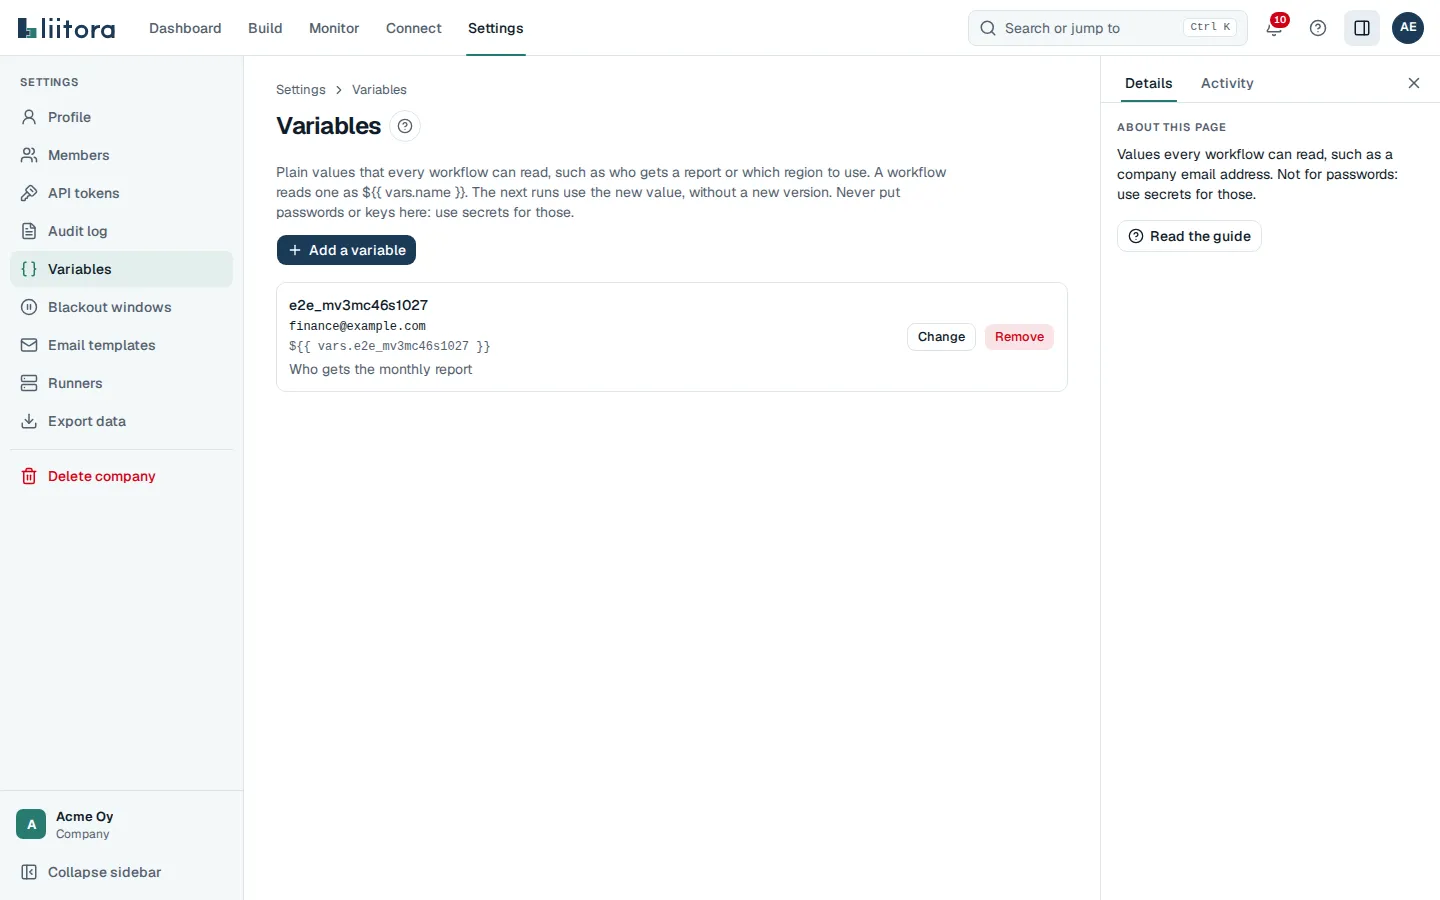Screen dimensions: 1440x900
Task: Click the Settings breadcrumb link
Action: coord(301,90)
